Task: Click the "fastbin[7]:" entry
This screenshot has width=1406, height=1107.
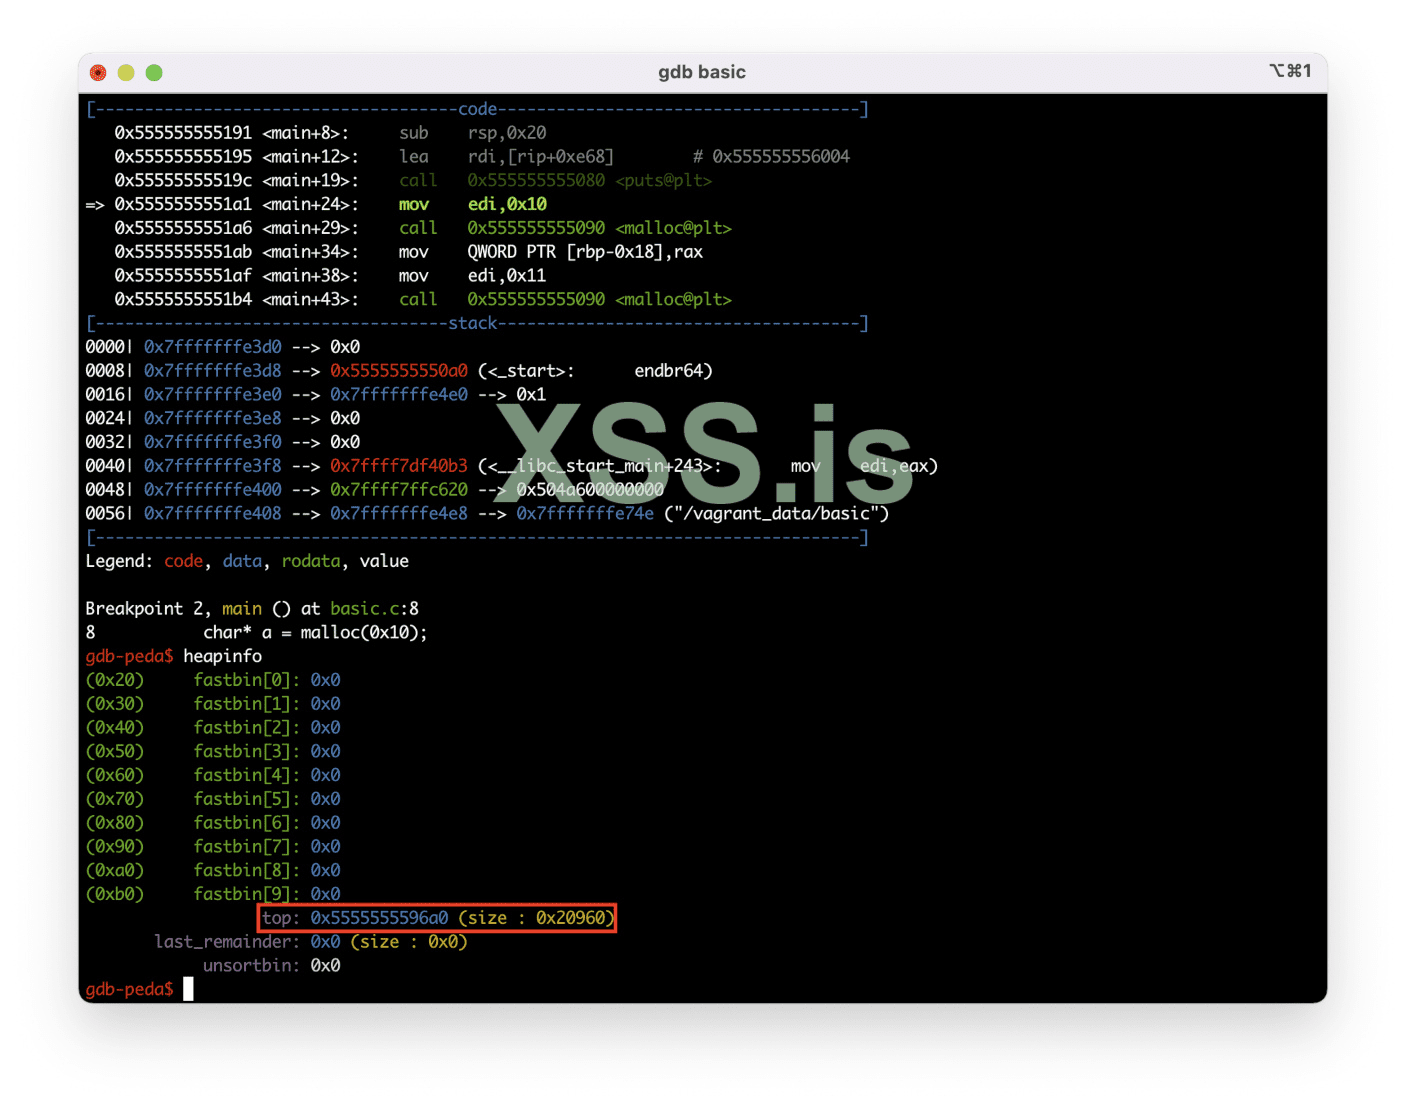Action: (x=247, y=847)
